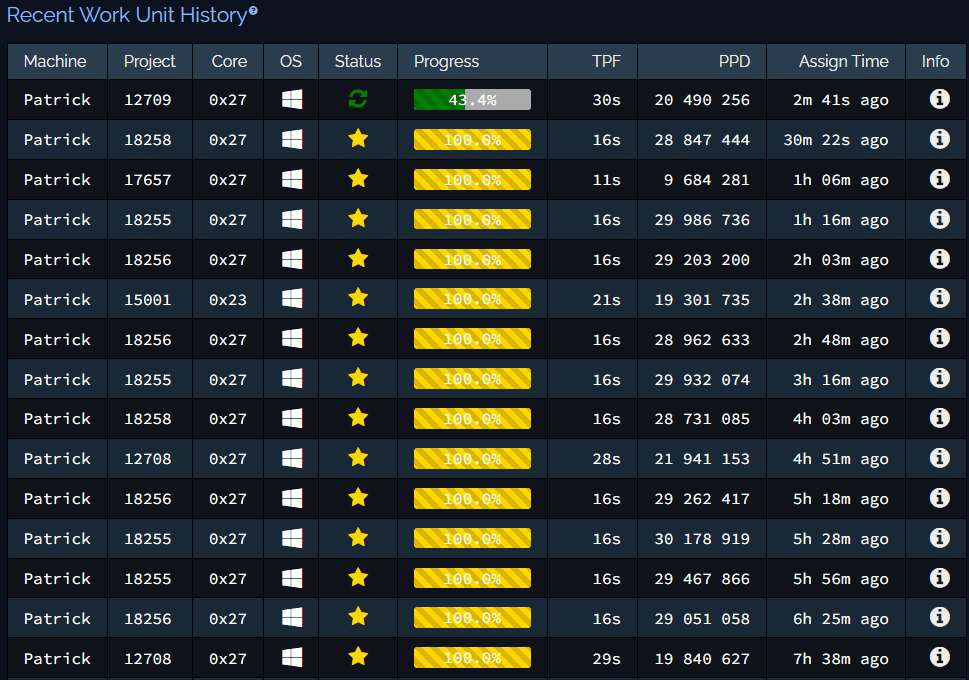Open info for the 5h 56m ago work unit
This screenshot has height=680, width=969.
pyautogui.click(x=939, y=578)
